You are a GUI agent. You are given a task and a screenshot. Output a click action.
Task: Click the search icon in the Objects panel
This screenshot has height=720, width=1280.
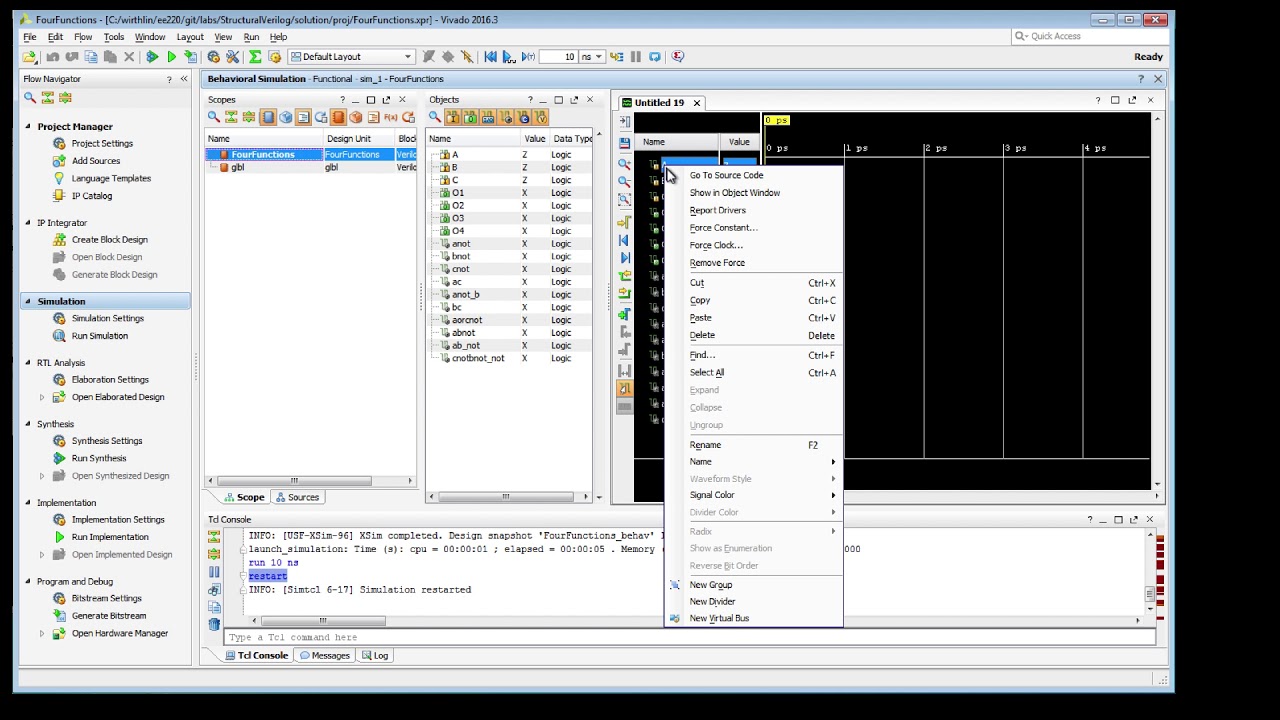(x=435, y=117)
